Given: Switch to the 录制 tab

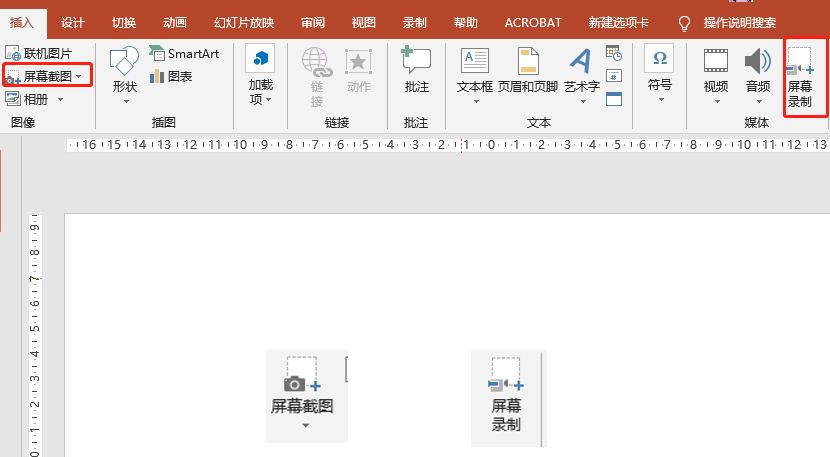Looking at the screenshot, I should click(414, 23).
